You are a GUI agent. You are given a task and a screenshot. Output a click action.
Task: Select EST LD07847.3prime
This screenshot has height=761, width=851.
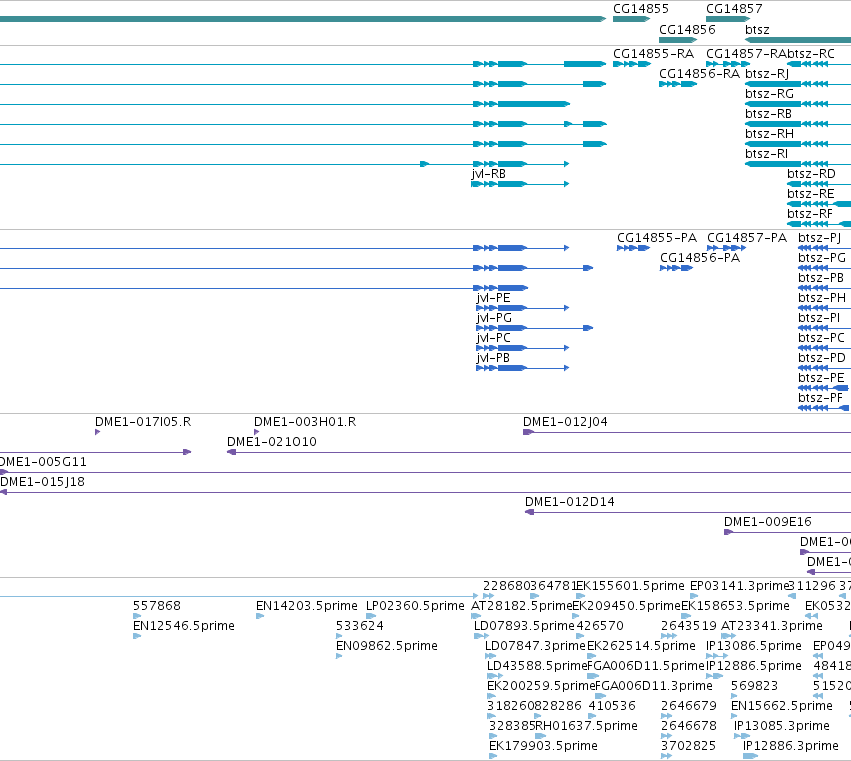(x=536, y=646)
